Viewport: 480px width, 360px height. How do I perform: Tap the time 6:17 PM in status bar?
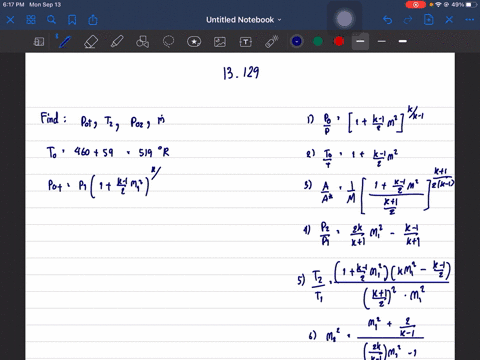pos(14,5)
